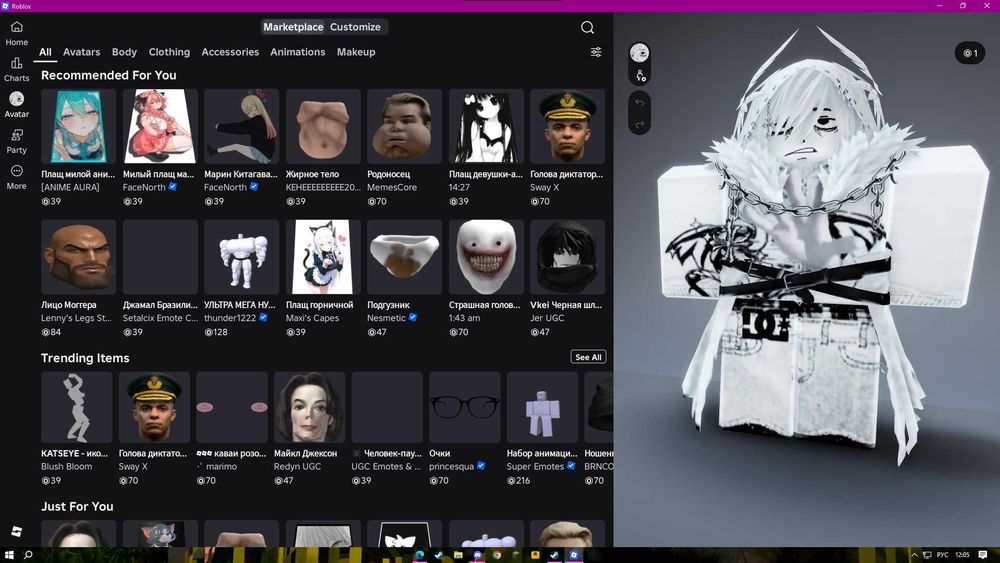Open creator MemesCore link
Viewport: 1000px width, 563px height.
tap(392, 187)
